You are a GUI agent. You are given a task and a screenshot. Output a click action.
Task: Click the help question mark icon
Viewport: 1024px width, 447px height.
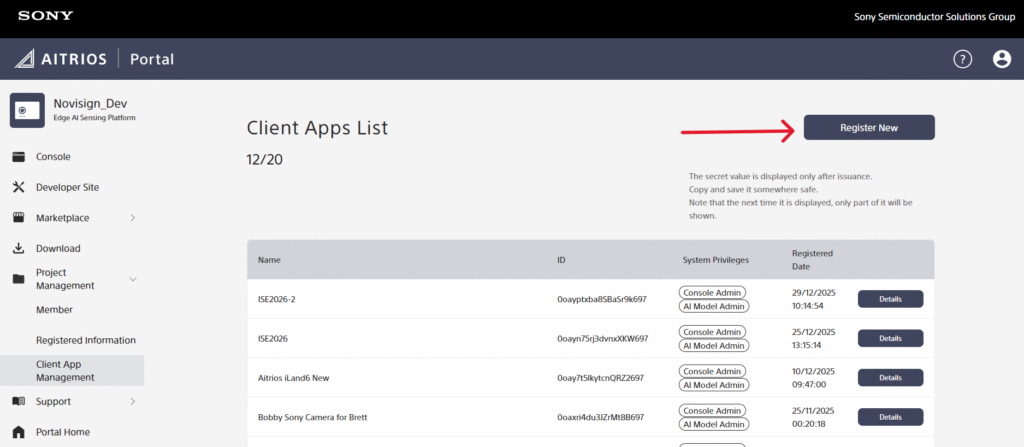pyautogui.click(x=963, y=59)
